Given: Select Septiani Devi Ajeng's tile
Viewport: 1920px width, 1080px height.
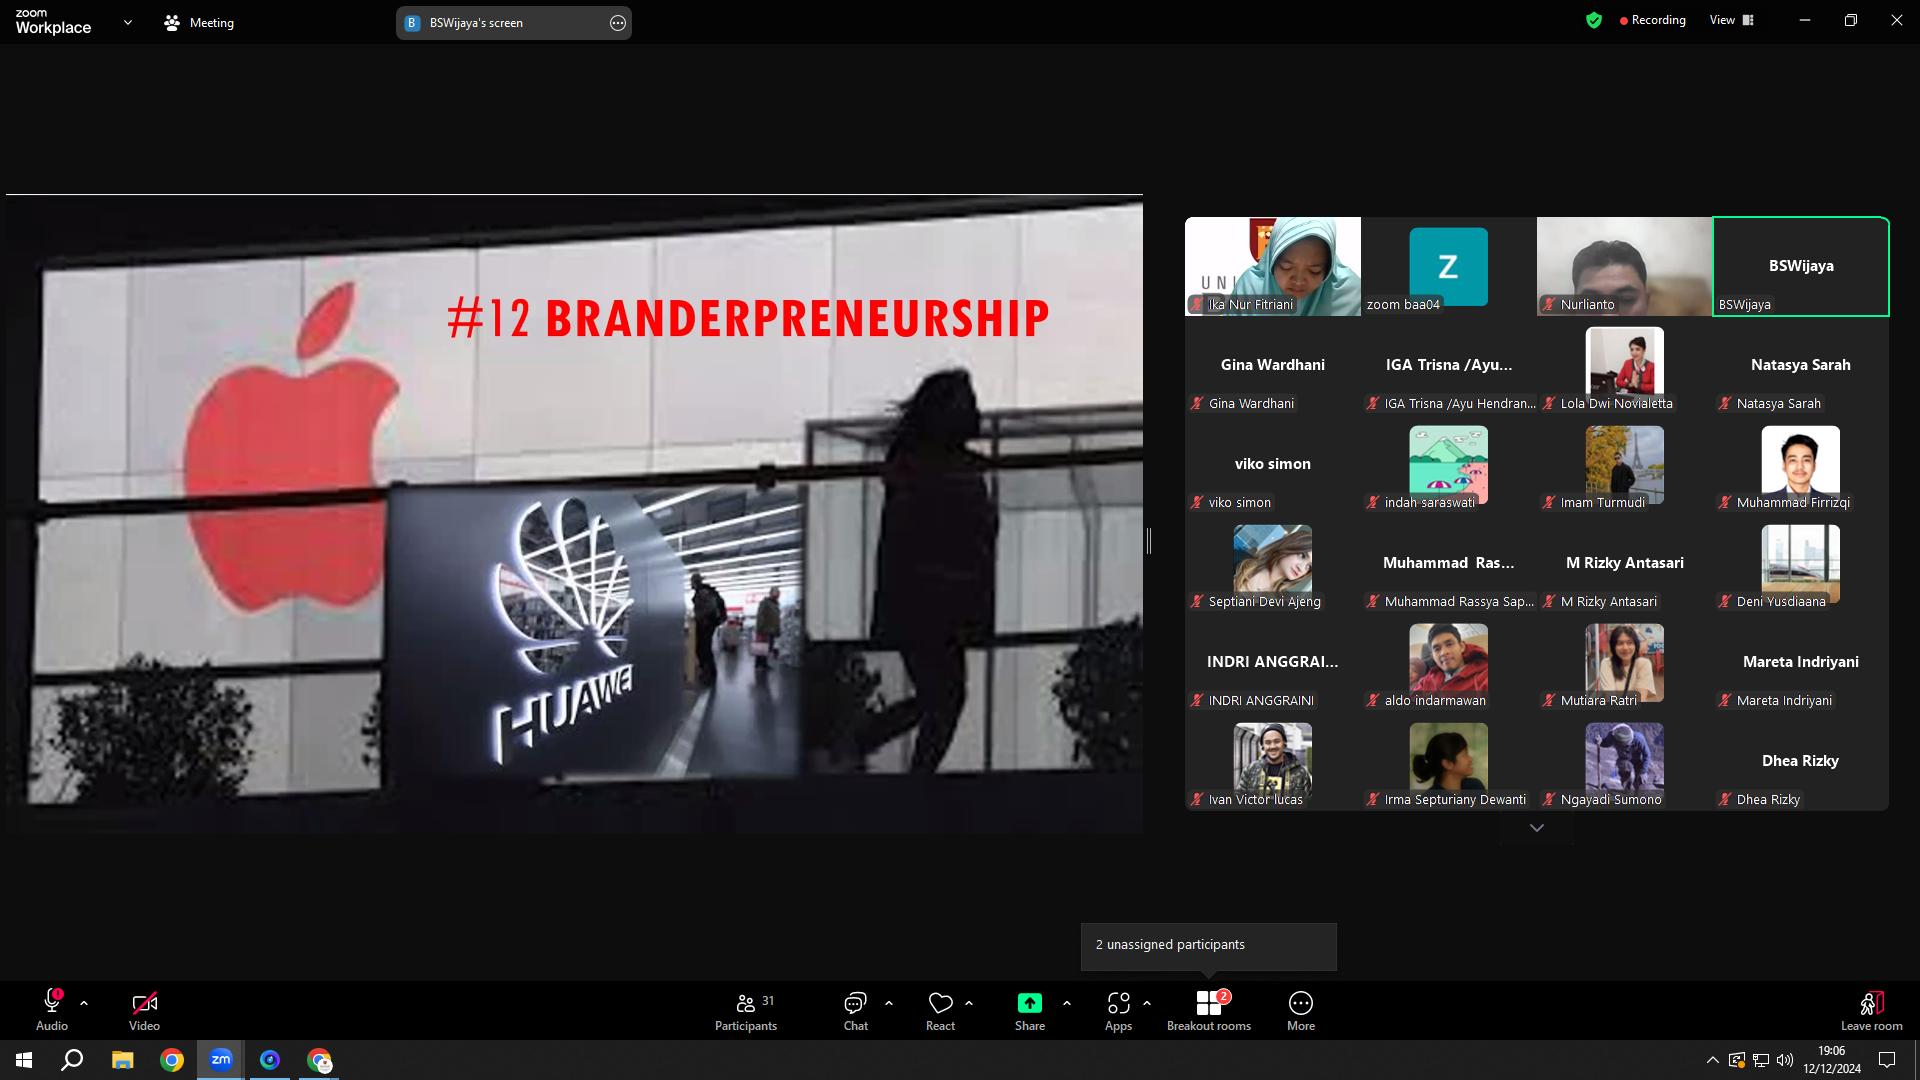Looking at the screenshot, I should [1273, 563].
